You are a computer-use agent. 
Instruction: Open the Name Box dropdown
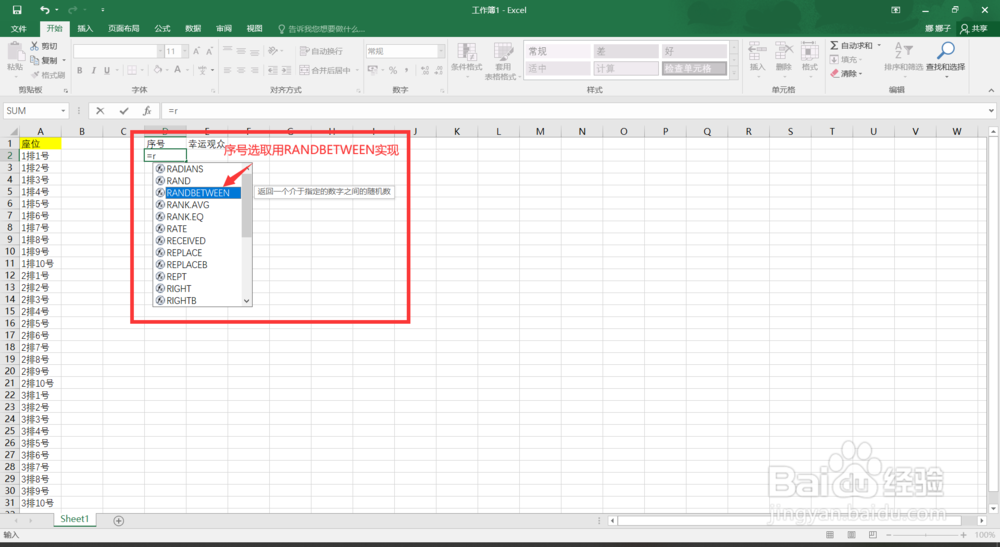(x=63, y=111)
